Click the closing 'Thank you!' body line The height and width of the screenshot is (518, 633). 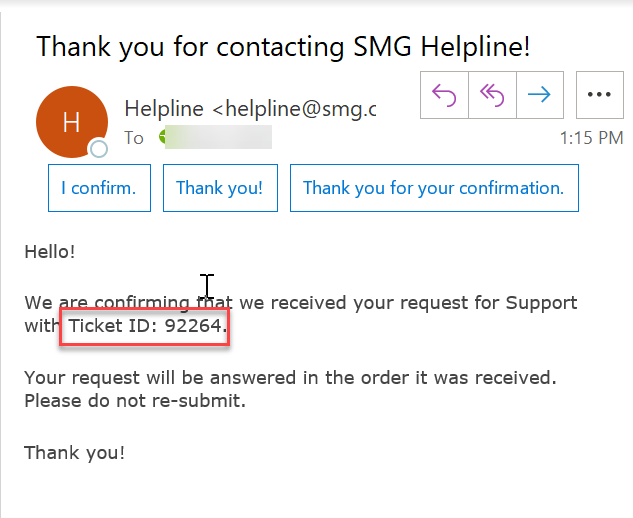tap(75, 452)
